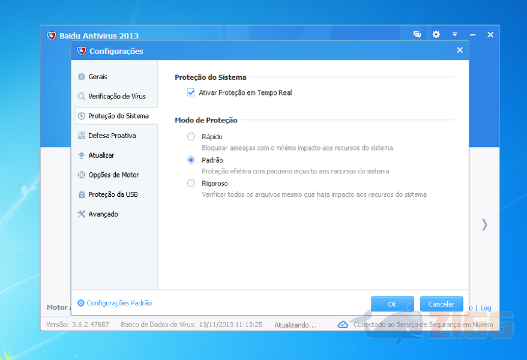Click the Baidu Antivirus shield logo

(x=51, y=36)
